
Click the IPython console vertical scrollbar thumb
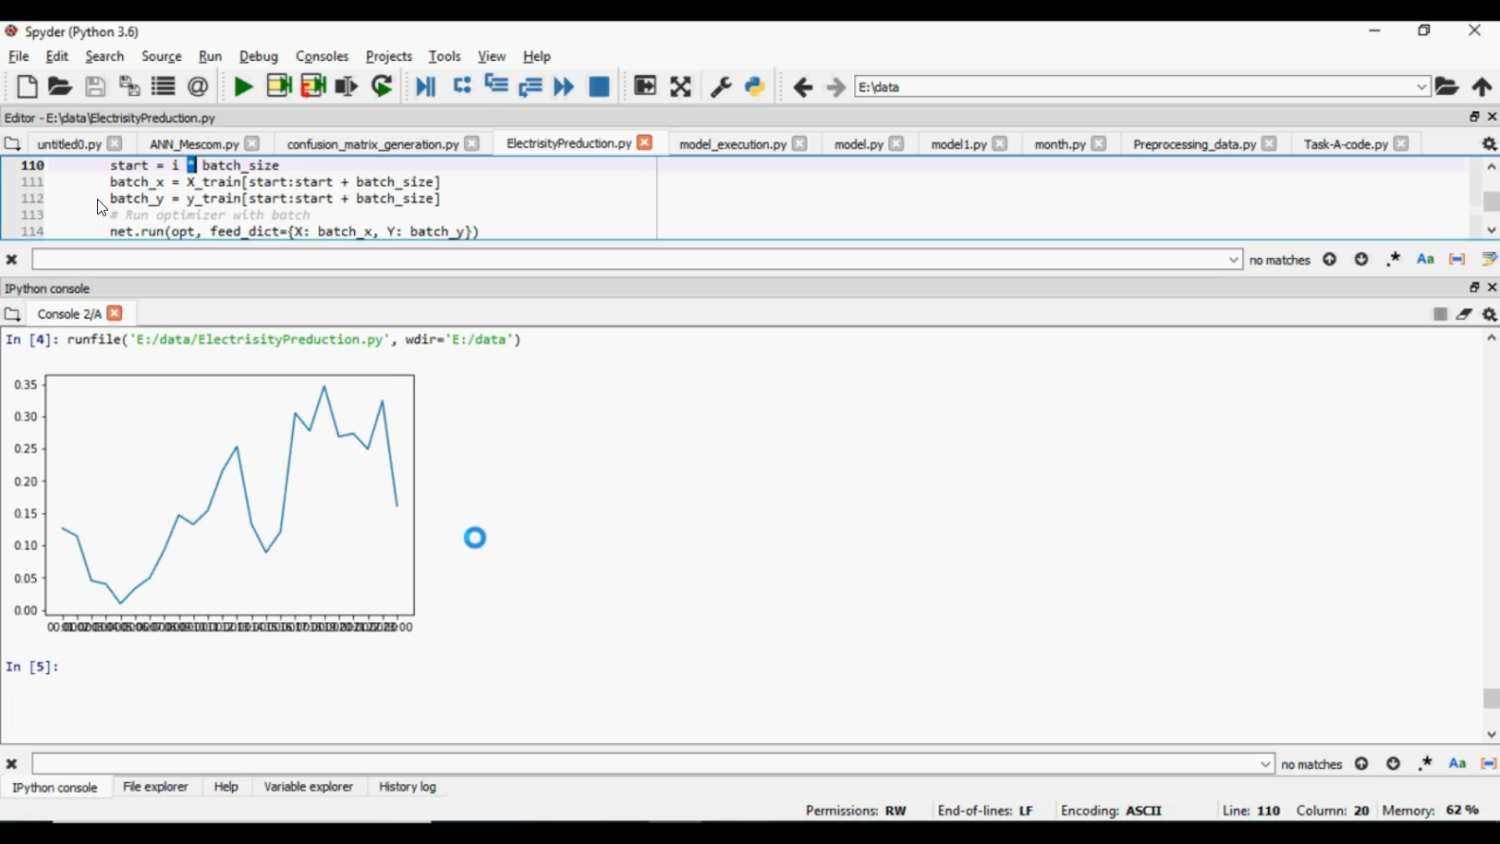pyautogui.click(x=1491, y=698)
